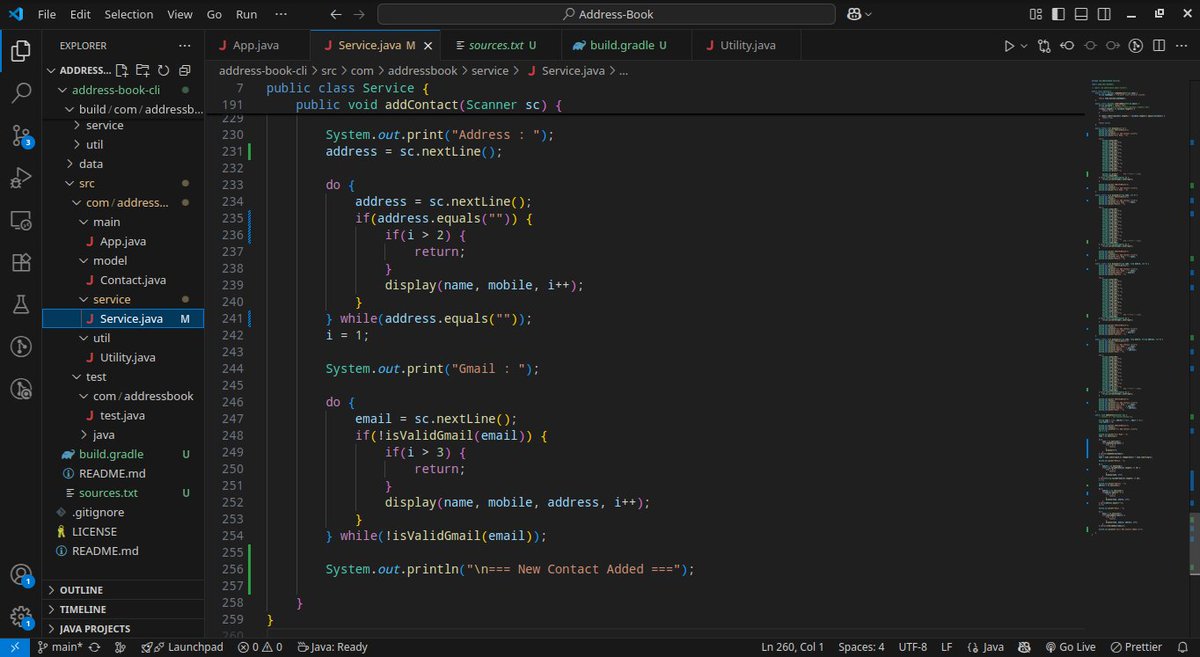
Task: Open the Manage gear icon
Action: point(21,617)
